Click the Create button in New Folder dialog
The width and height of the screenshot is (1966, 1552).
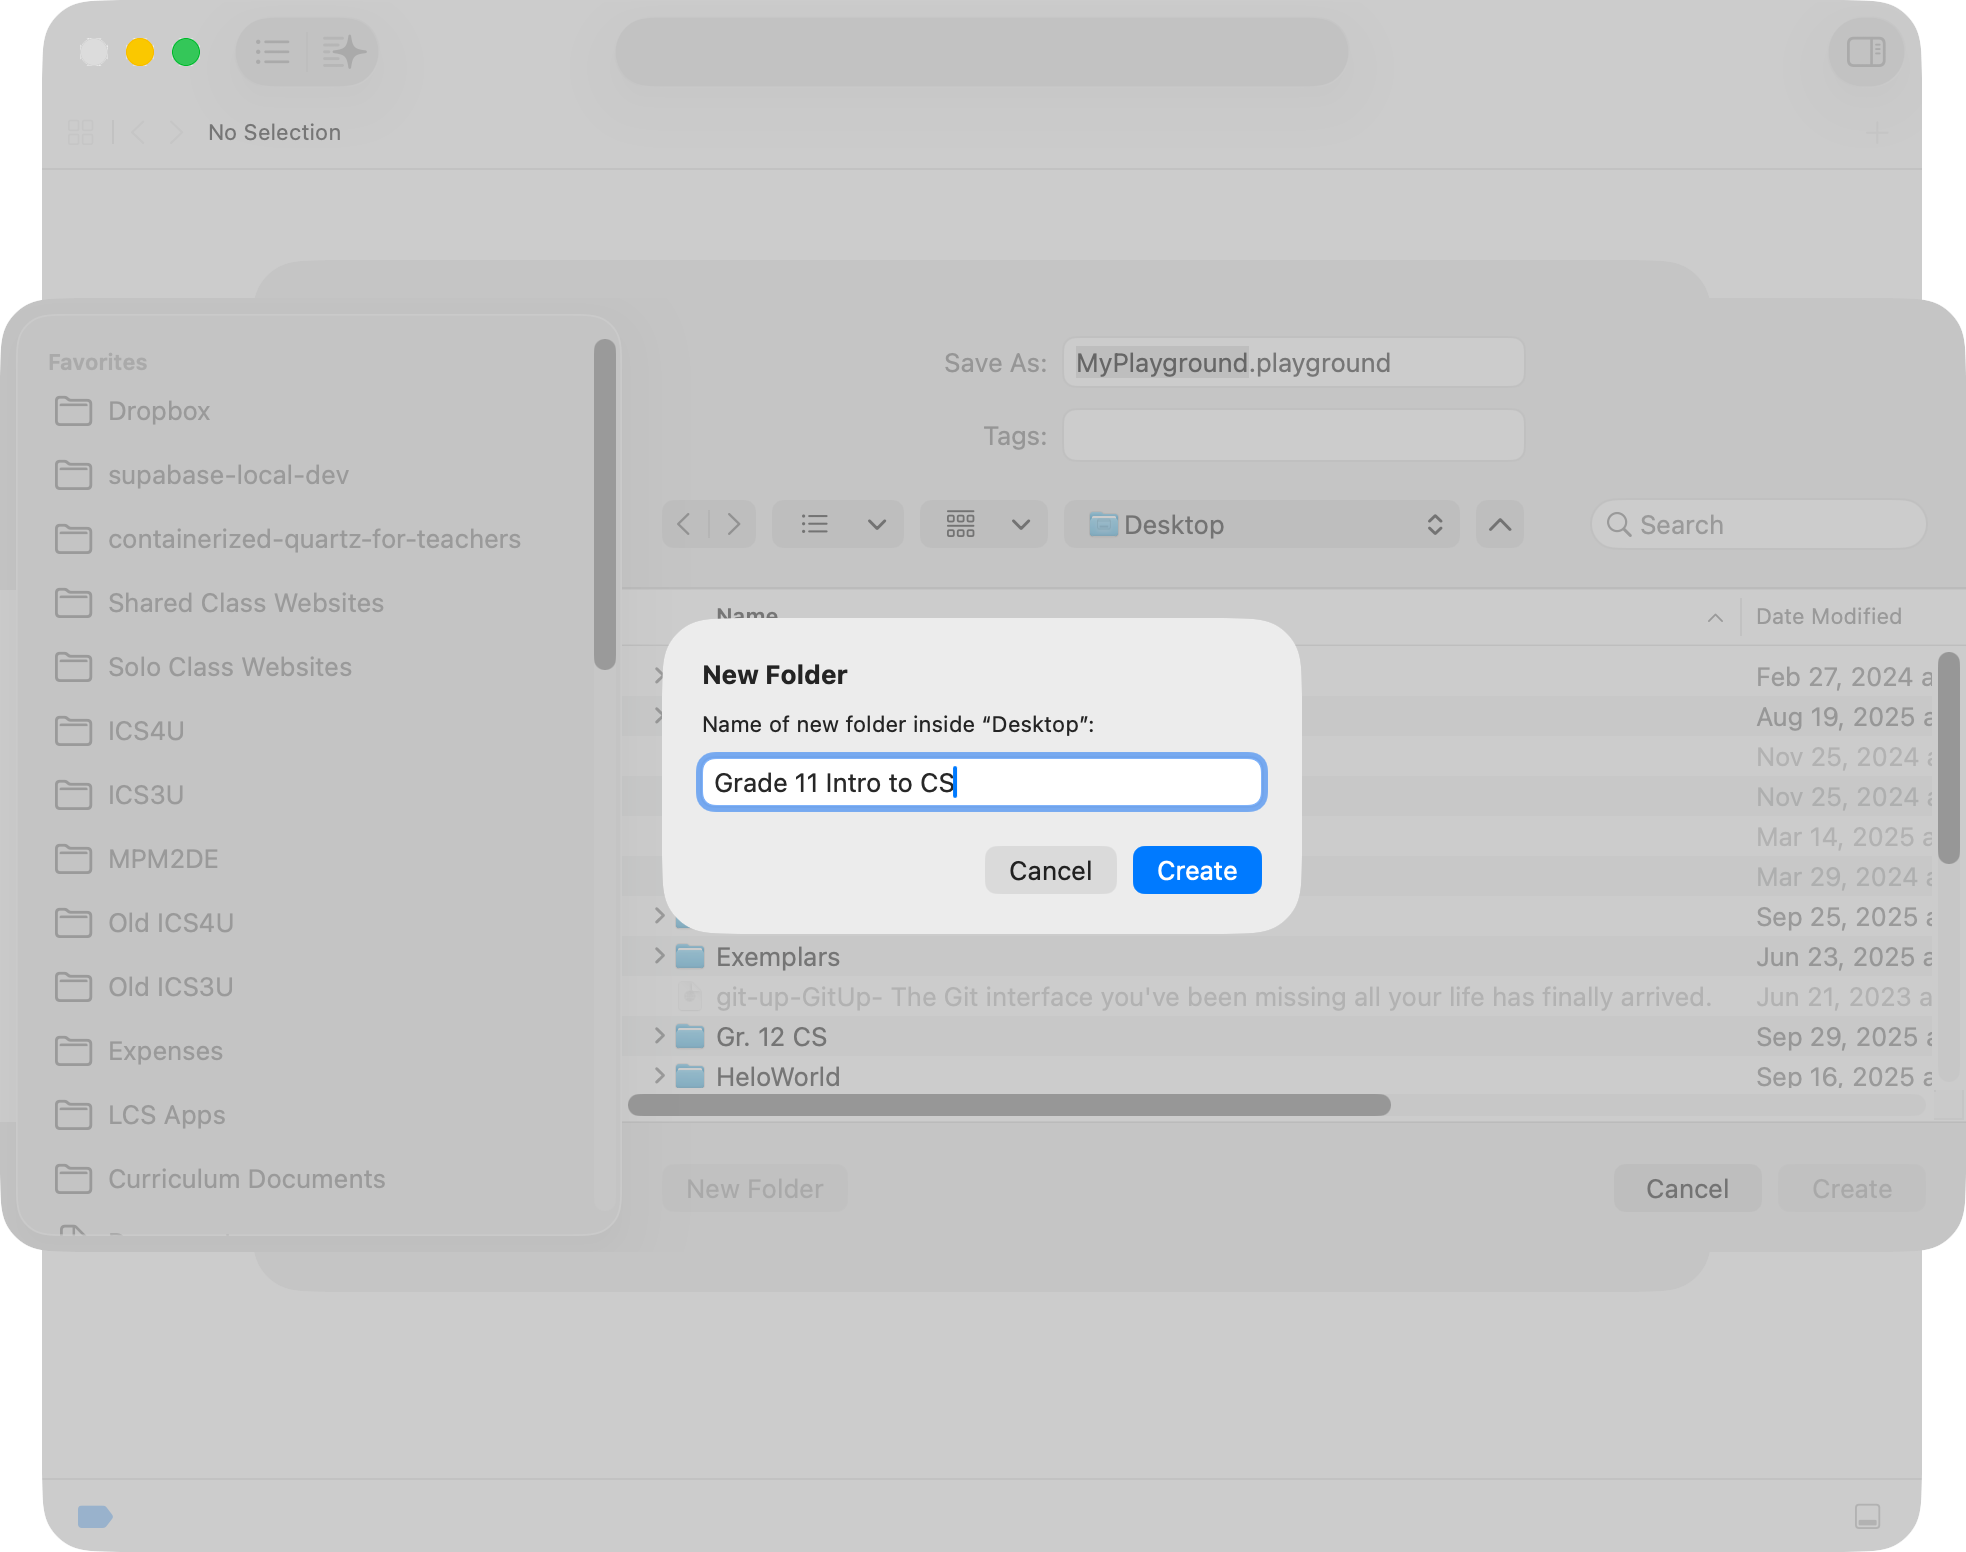coord(1196,870)
